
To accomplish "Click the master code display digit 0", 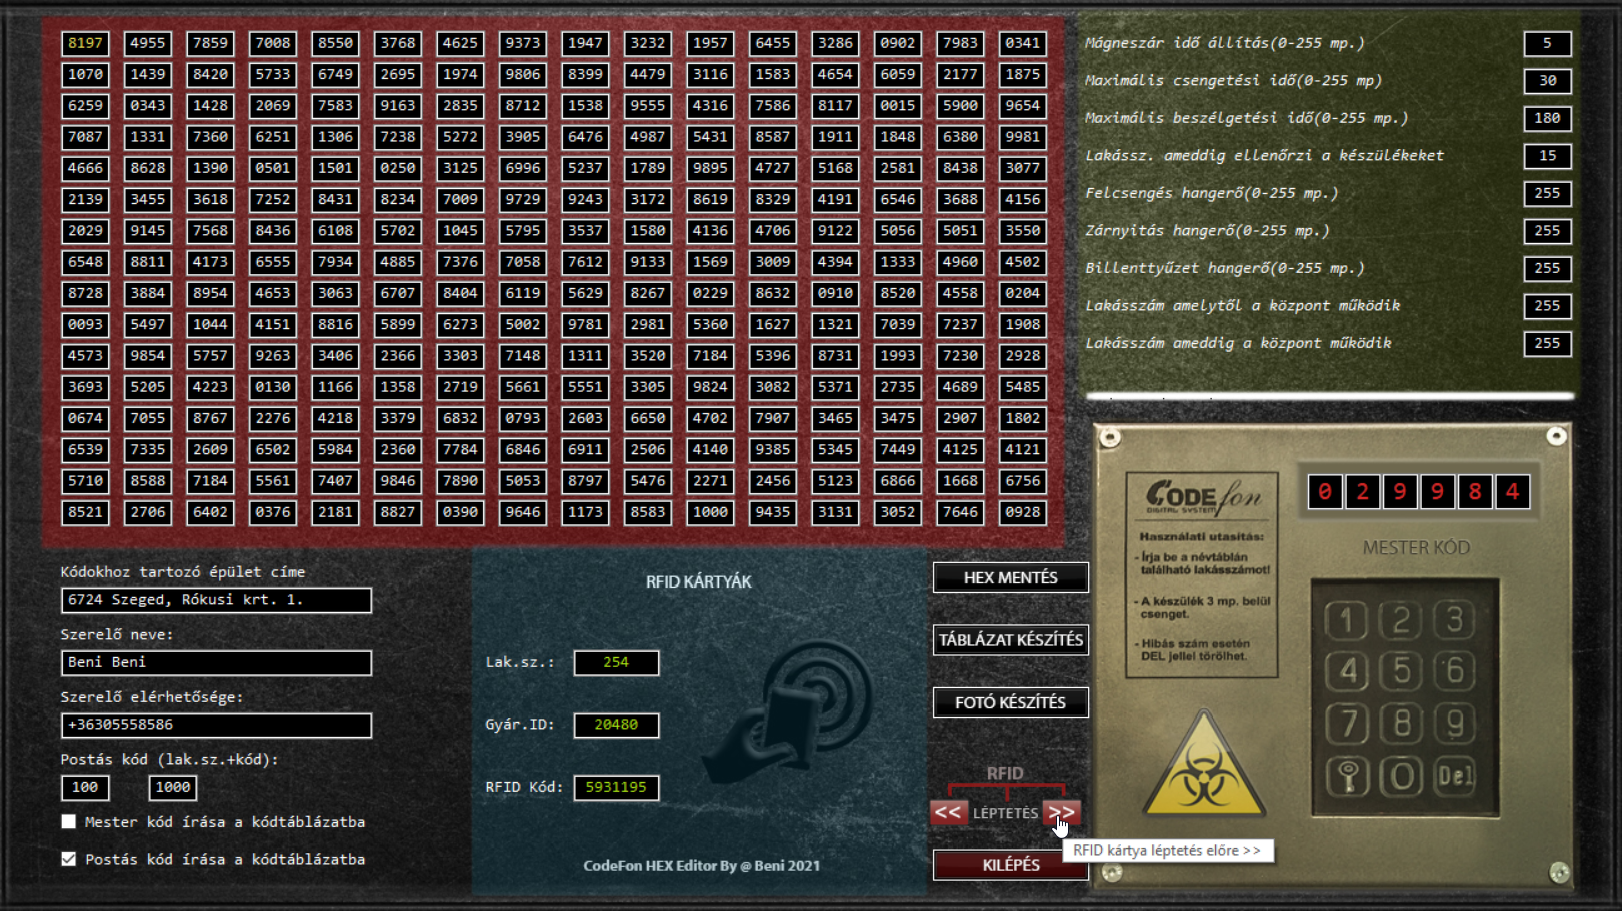I will pyautogui.click(x=1325, y=492).
